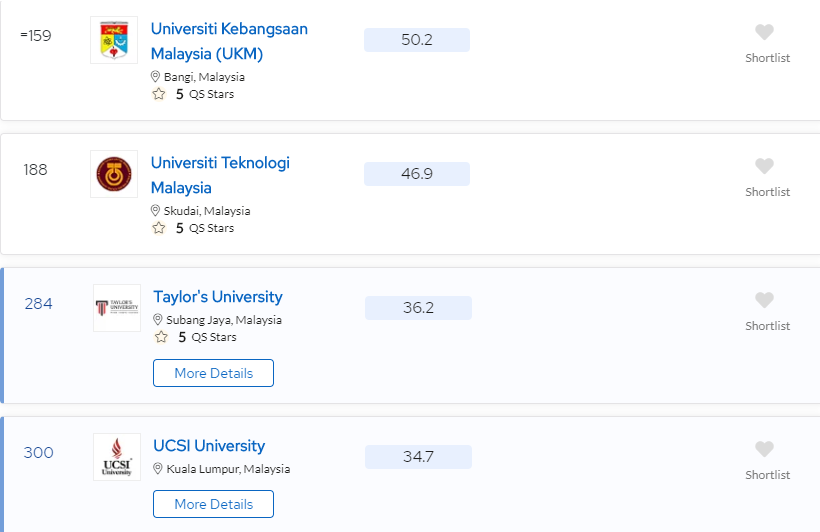Open Universiti Teknologi Malaysia profile link

pyautogui.click(x=220, y=175)
